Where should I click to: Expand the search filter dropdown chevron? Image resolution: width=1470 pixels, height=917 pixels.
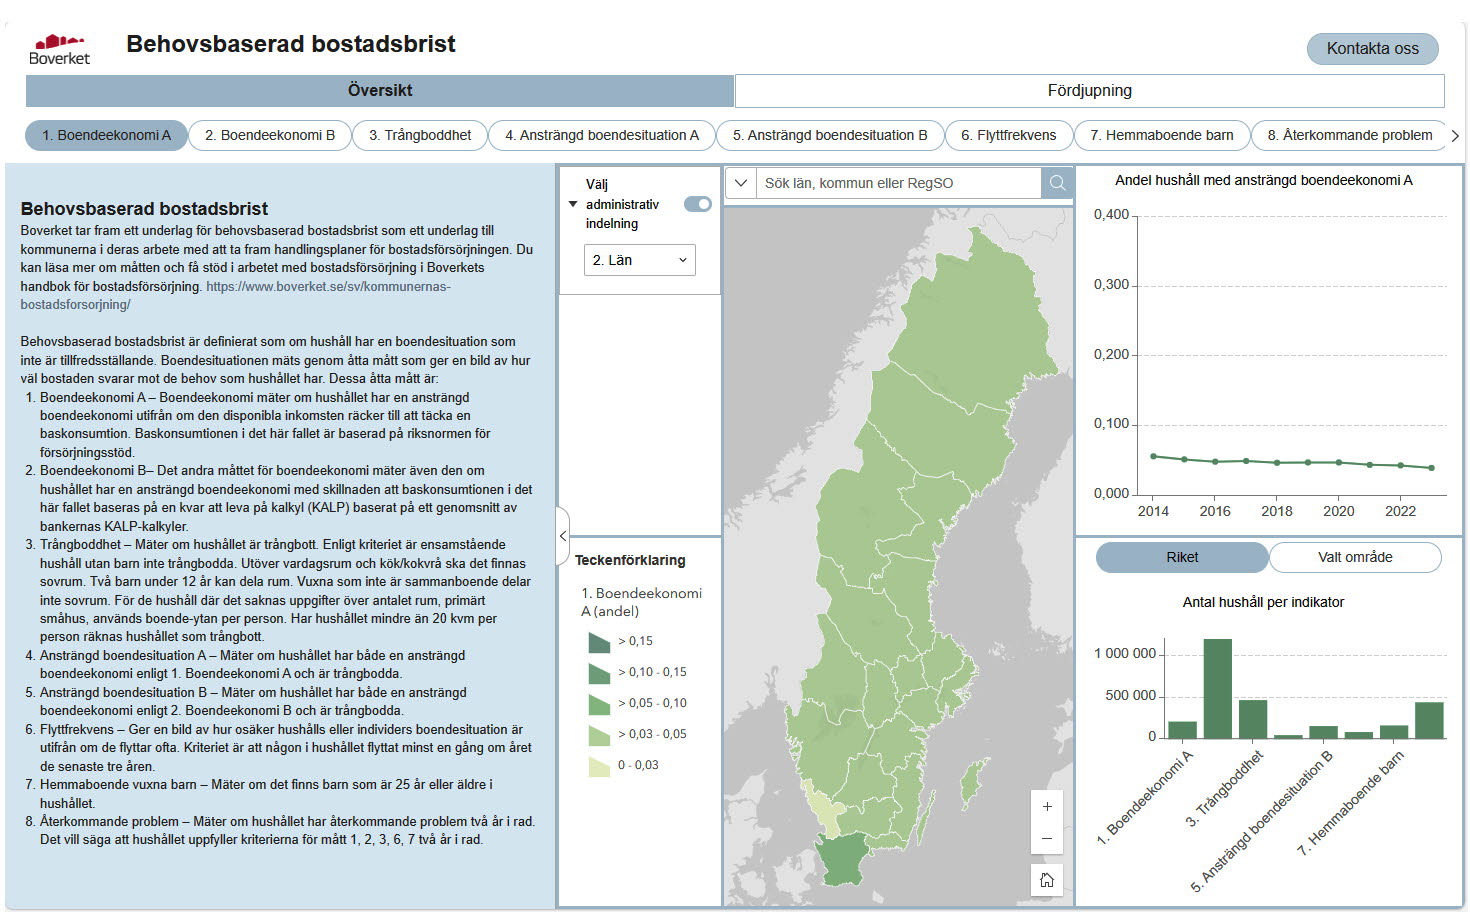741,183
